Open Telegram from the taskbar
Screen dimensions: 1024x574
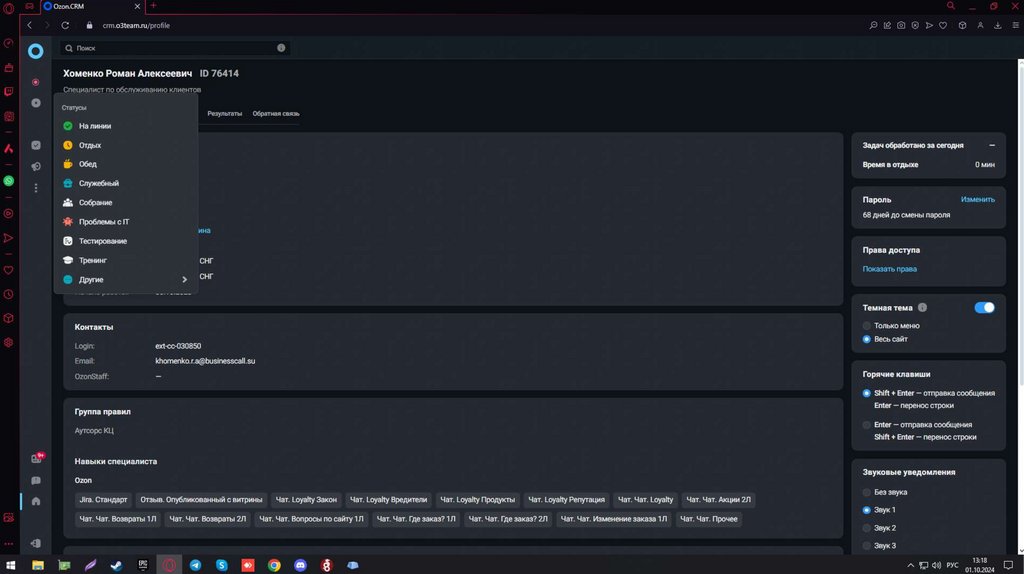click(x=195, y=565)
